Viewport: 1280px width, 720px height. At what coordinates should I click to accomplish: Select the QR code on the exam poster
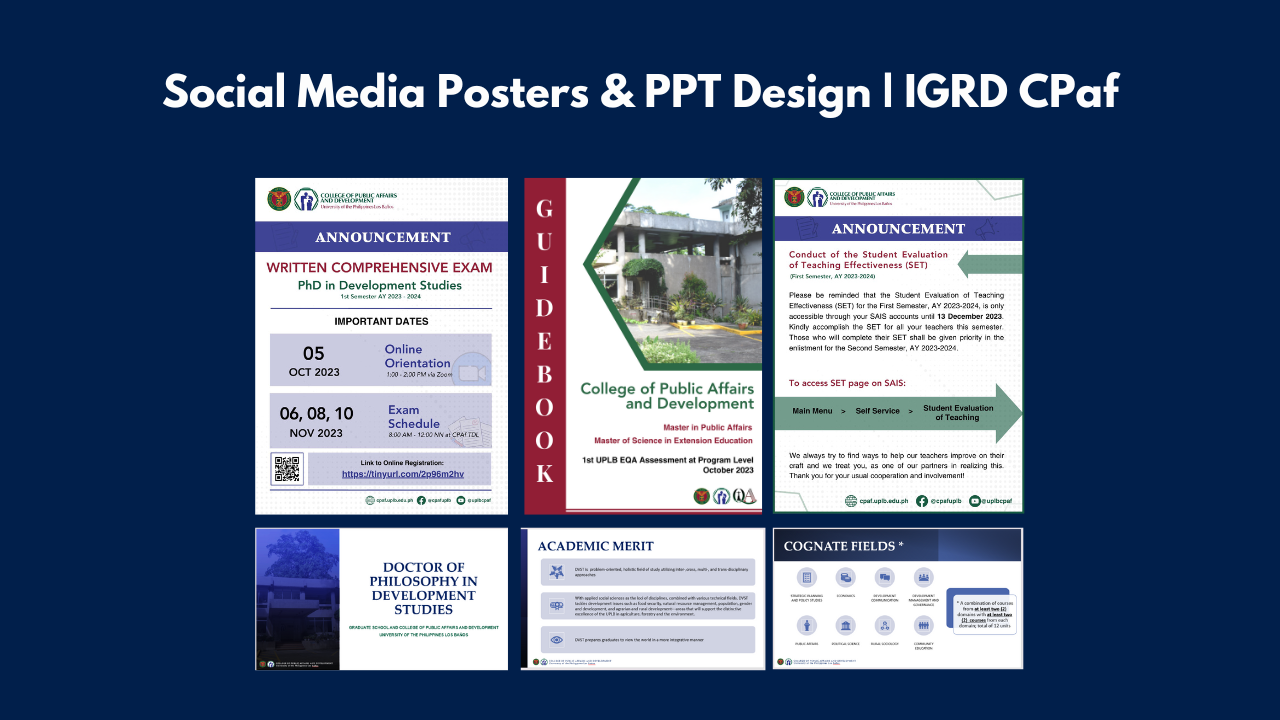coord(288,469)
